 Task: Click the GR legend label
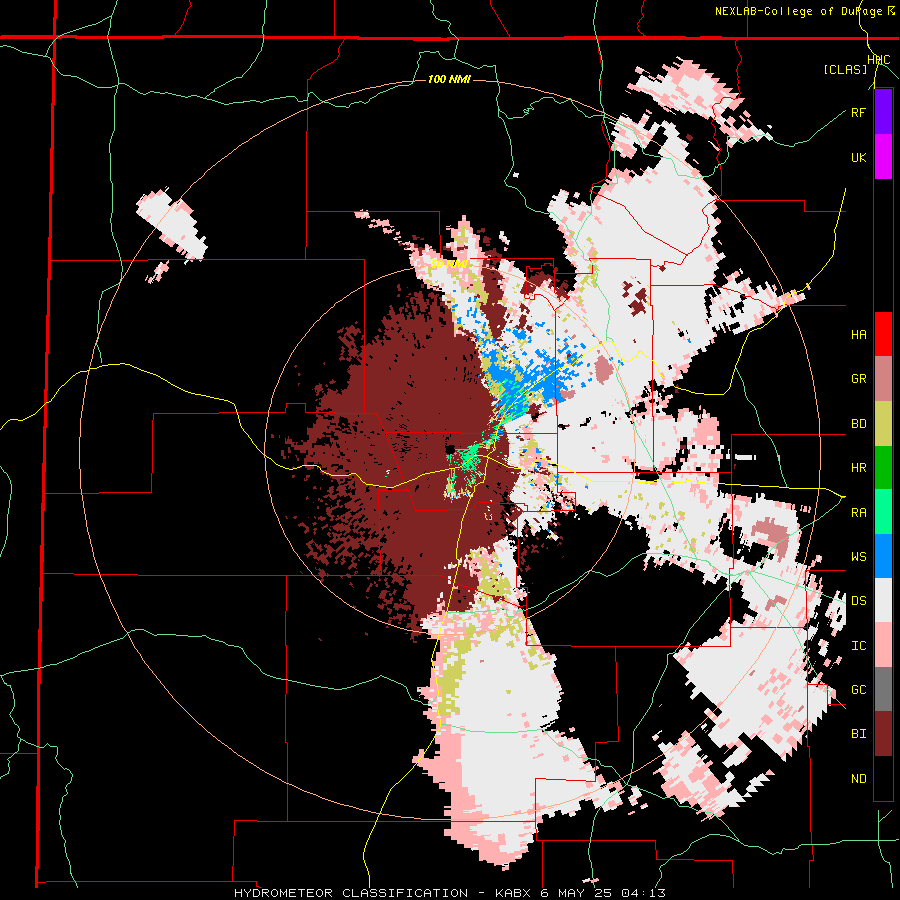click(x=859, y=379)
